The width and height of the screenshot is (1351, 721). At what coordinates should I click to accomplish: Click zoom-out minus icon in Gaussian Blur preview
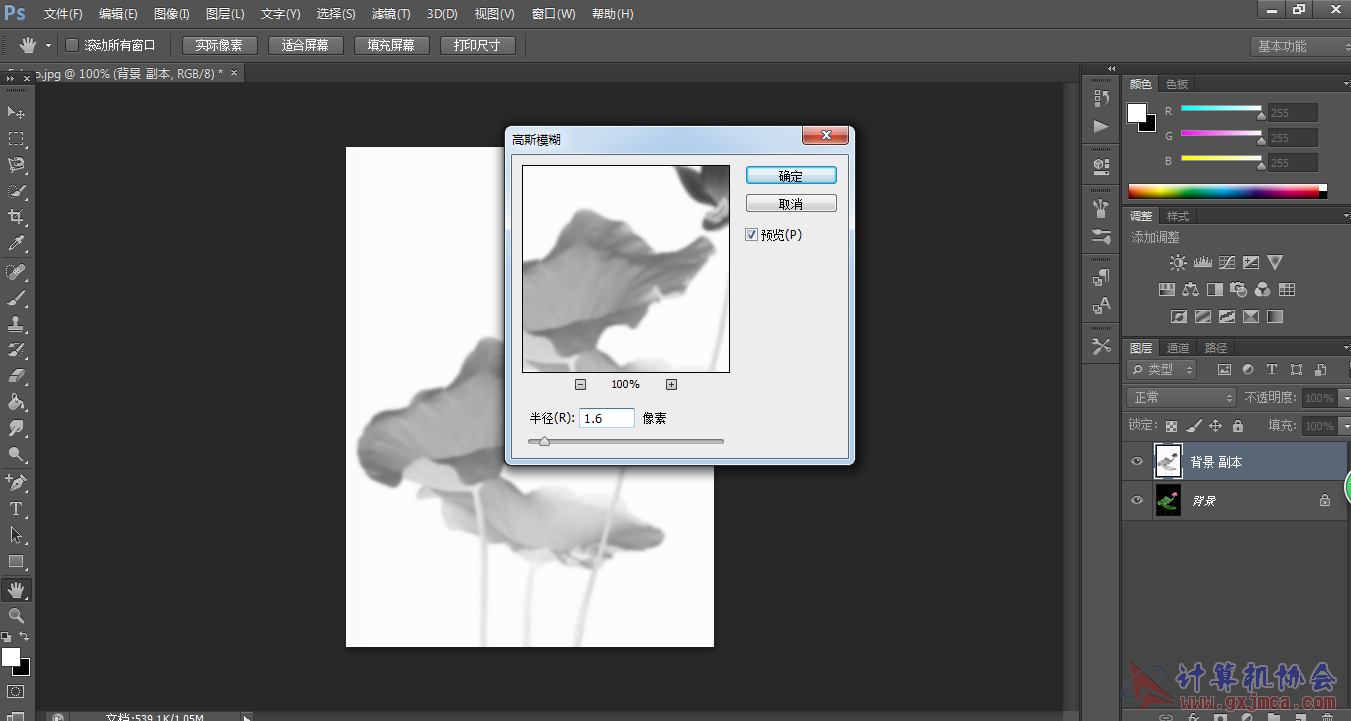pos(580,385)
